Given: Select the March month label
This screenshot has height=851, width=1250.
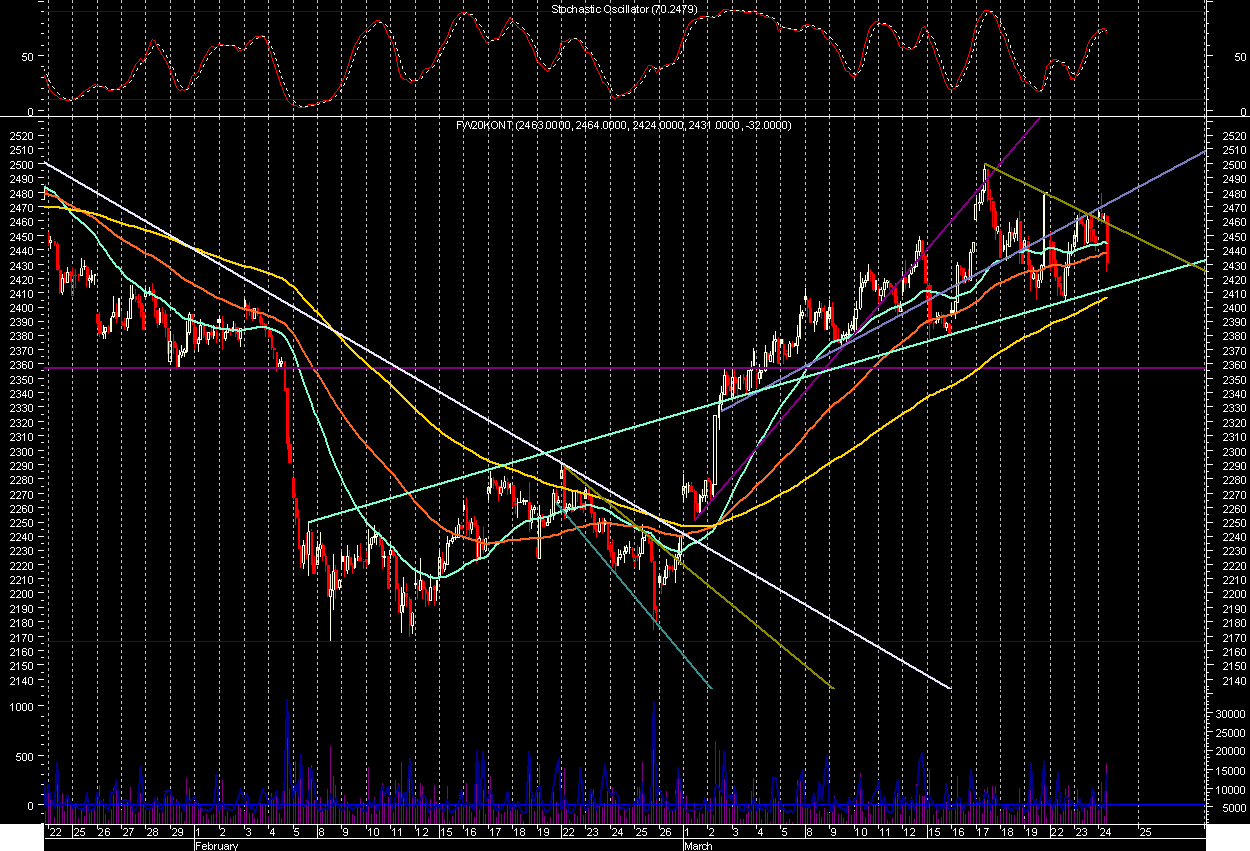Looking at the screenshot, I should point(698,845).
